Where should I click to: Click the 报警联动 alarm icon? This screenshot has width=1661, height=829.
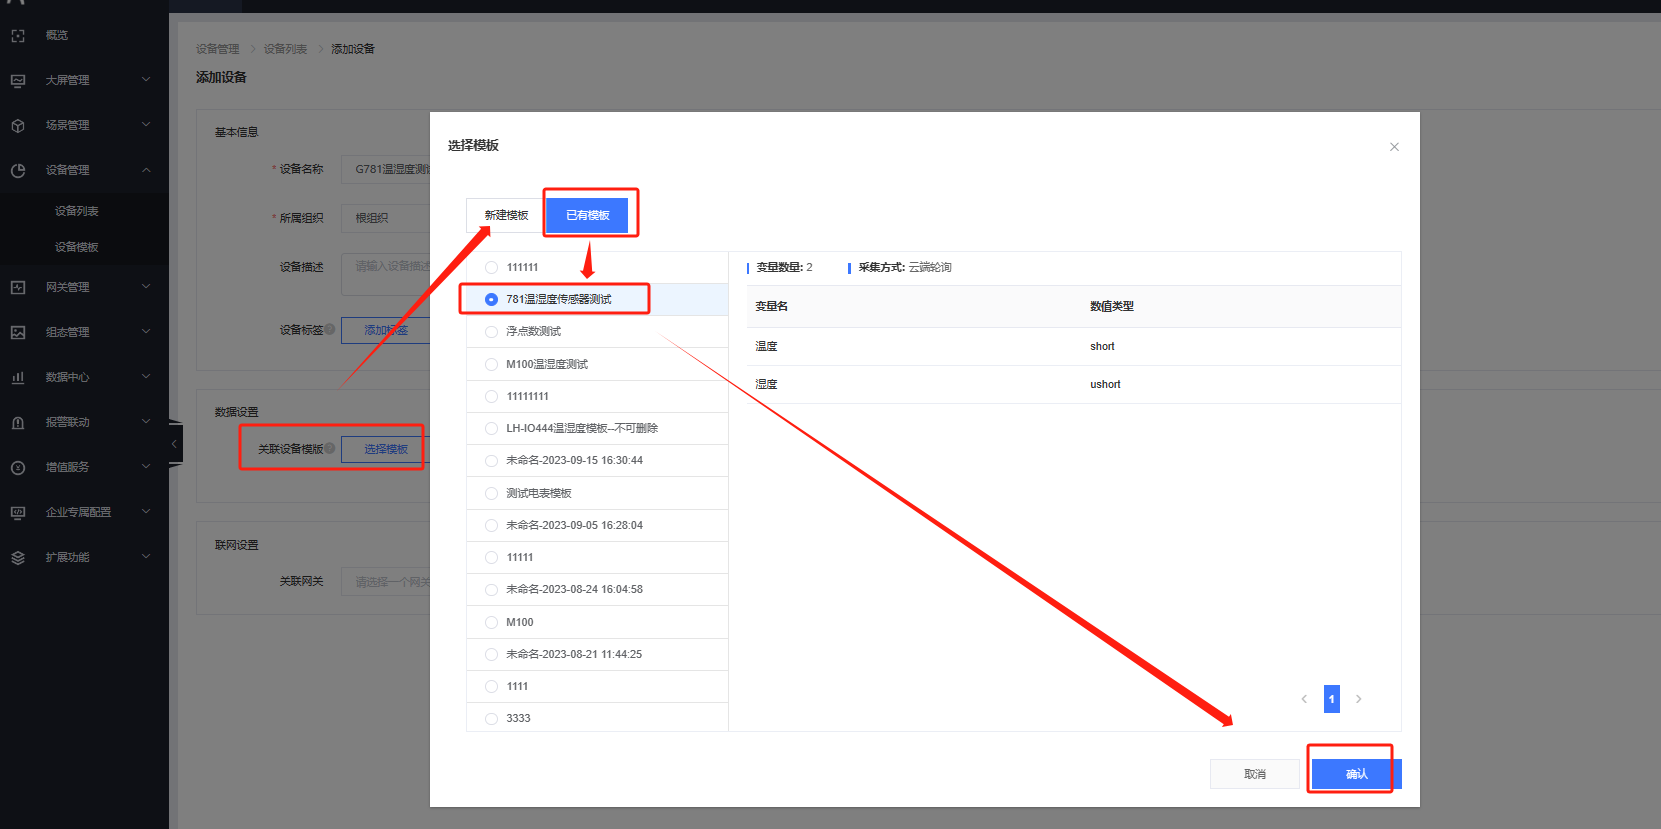(x=18, y=422)
